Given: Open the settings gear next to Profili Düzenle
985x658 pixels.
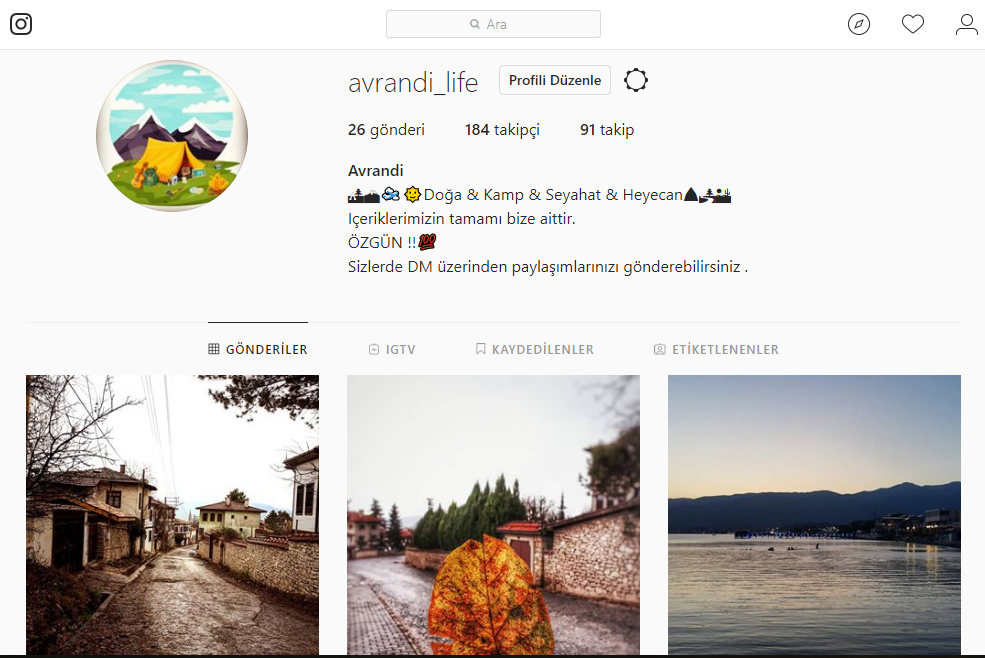Looking at the screenshot, I should pyautogui.click(x=636, y=80).
